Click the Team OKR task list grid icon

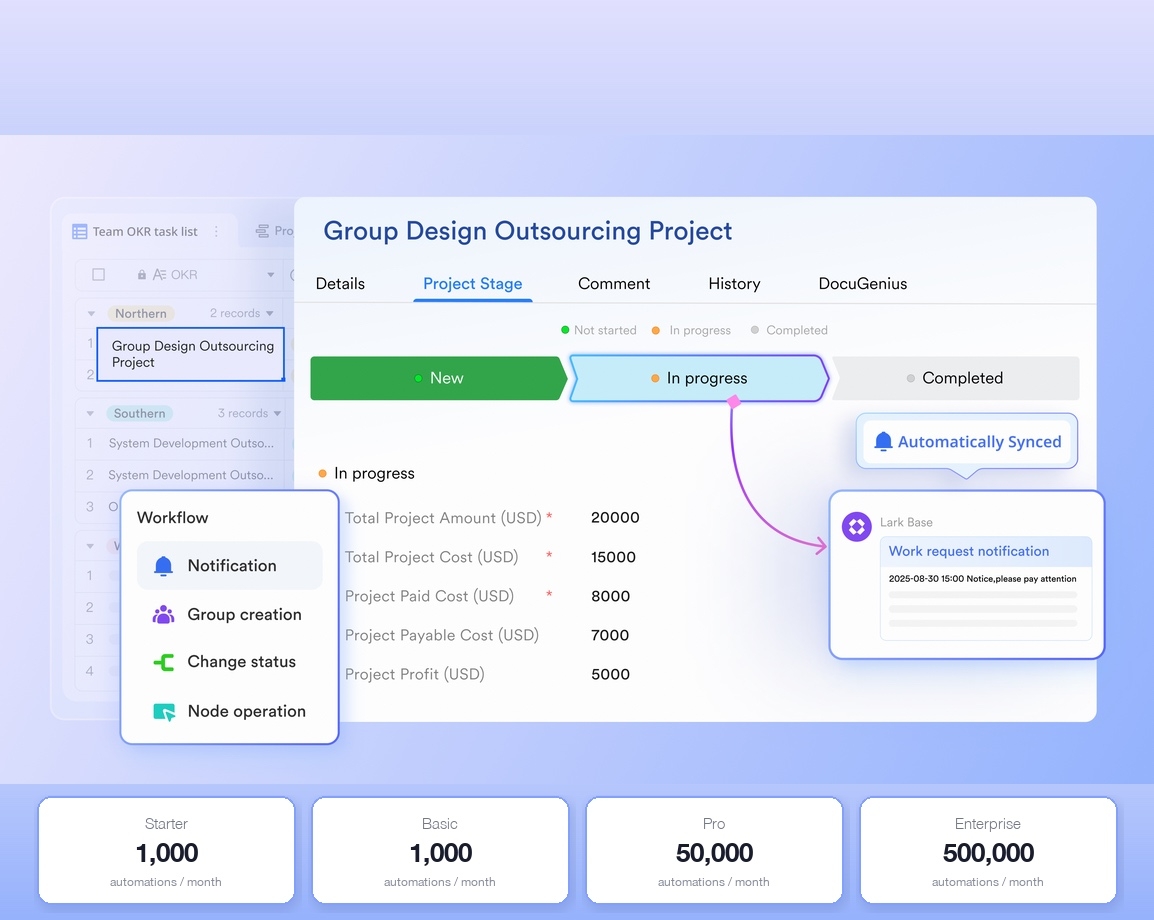point(79,232)
